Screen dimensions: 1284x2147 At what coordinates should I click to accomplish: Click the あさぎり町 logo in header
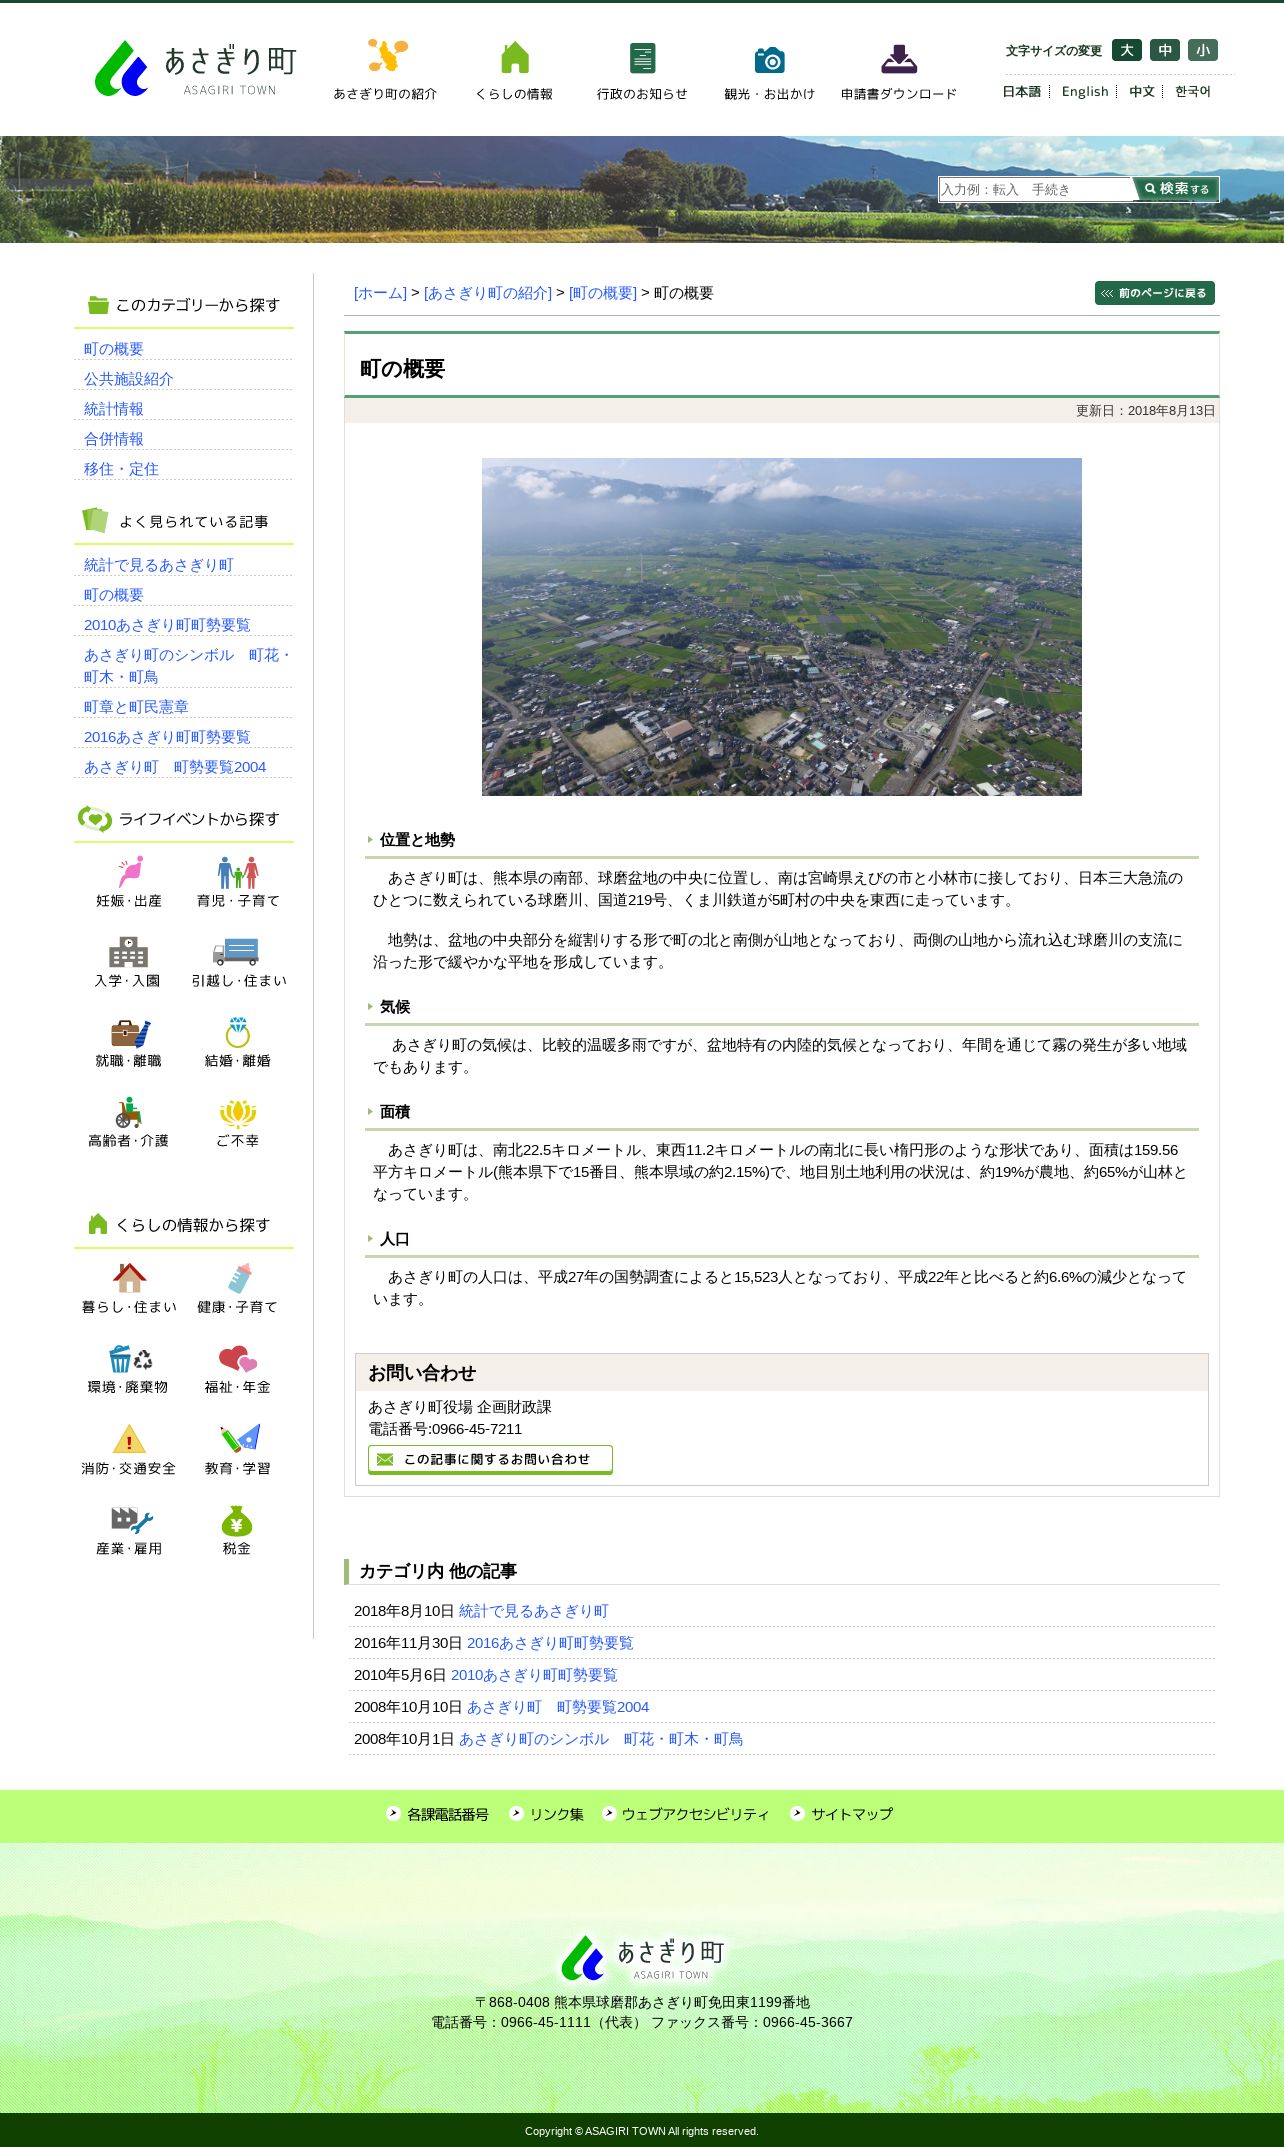coord(196,68)
